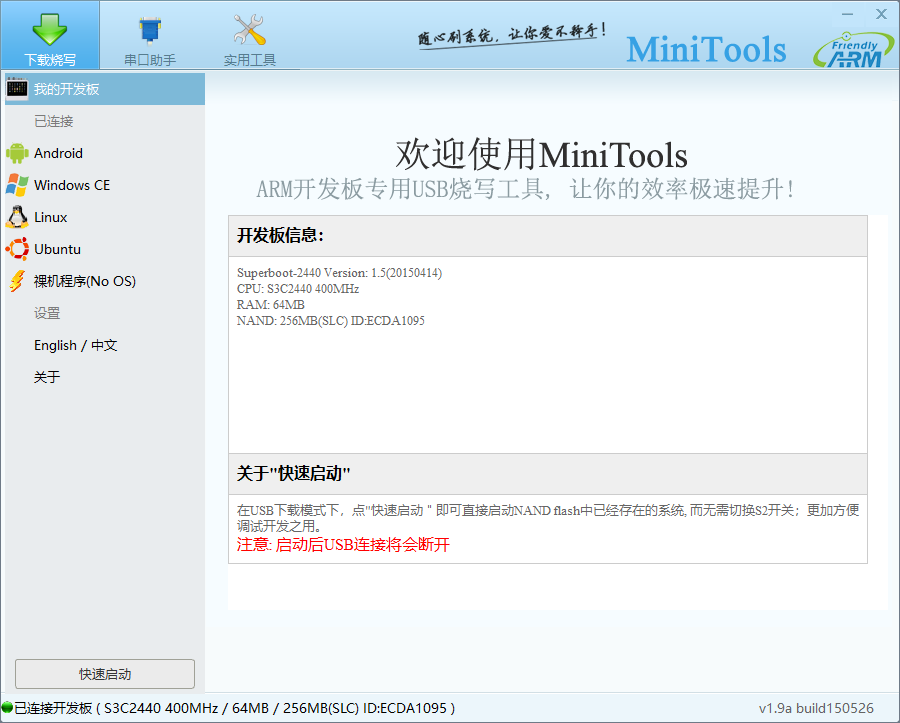Choose Android in the sidebar list
Screen dimensions: 900x723
(104, 153)
